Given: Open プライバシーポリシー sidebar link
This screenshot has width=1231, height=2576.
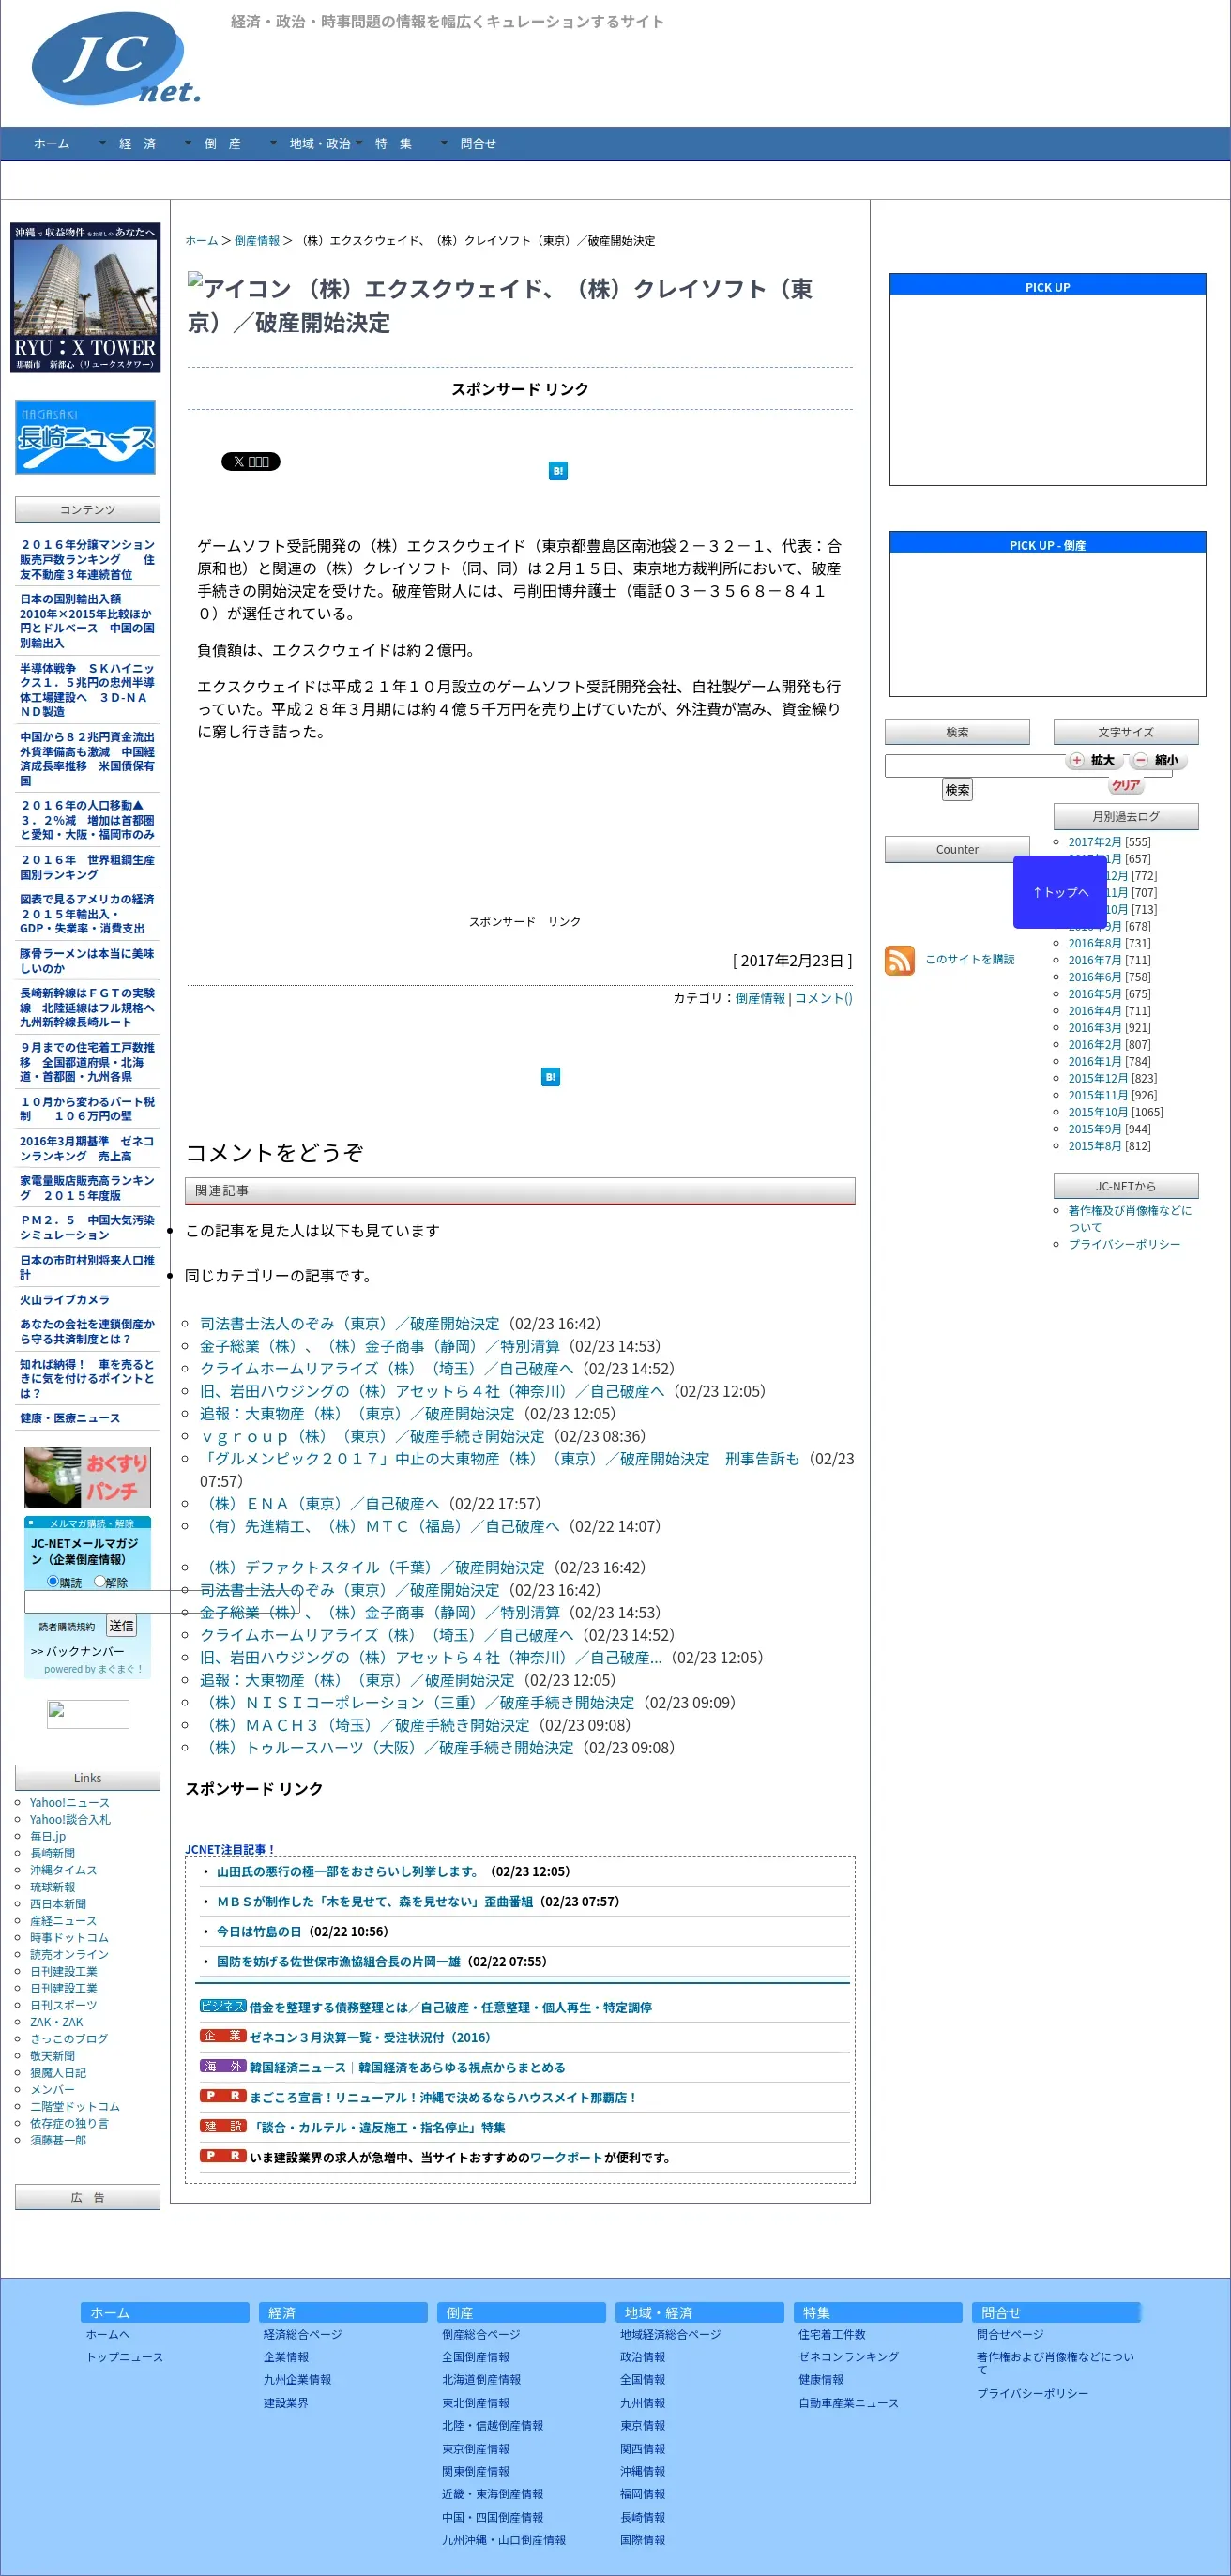Looking at the screenshot, I should coord(1124,1244).
